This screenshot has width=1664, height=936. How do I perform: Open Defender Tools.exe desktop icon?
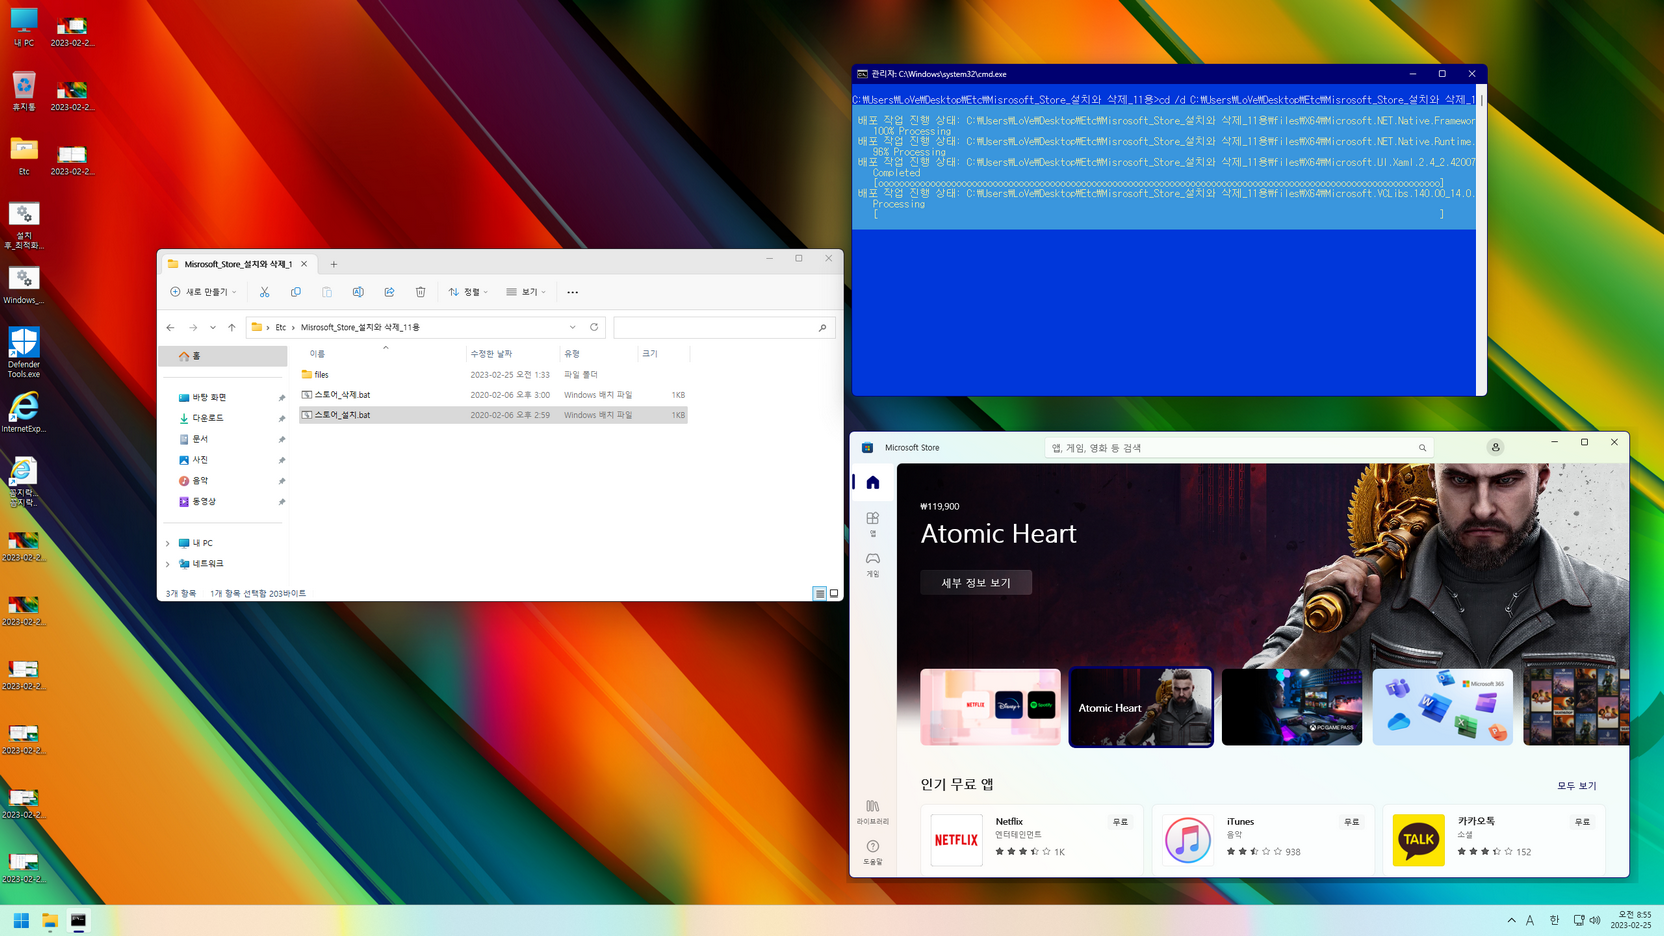(x=24, y=352)
